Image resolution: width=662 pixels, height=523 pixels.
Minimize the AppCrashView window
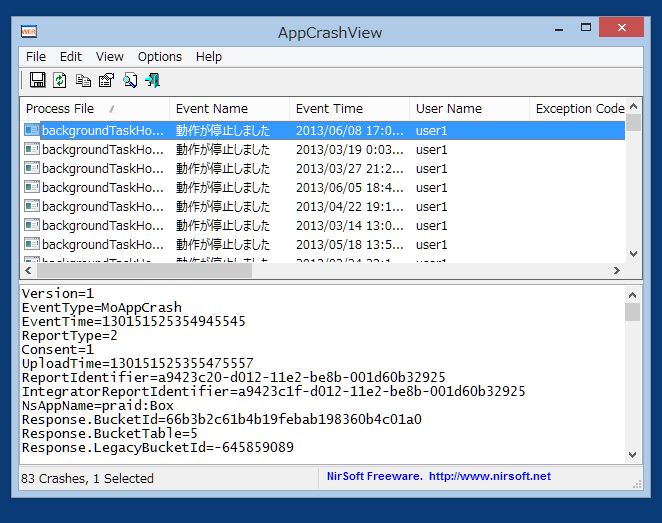[559, 28]
